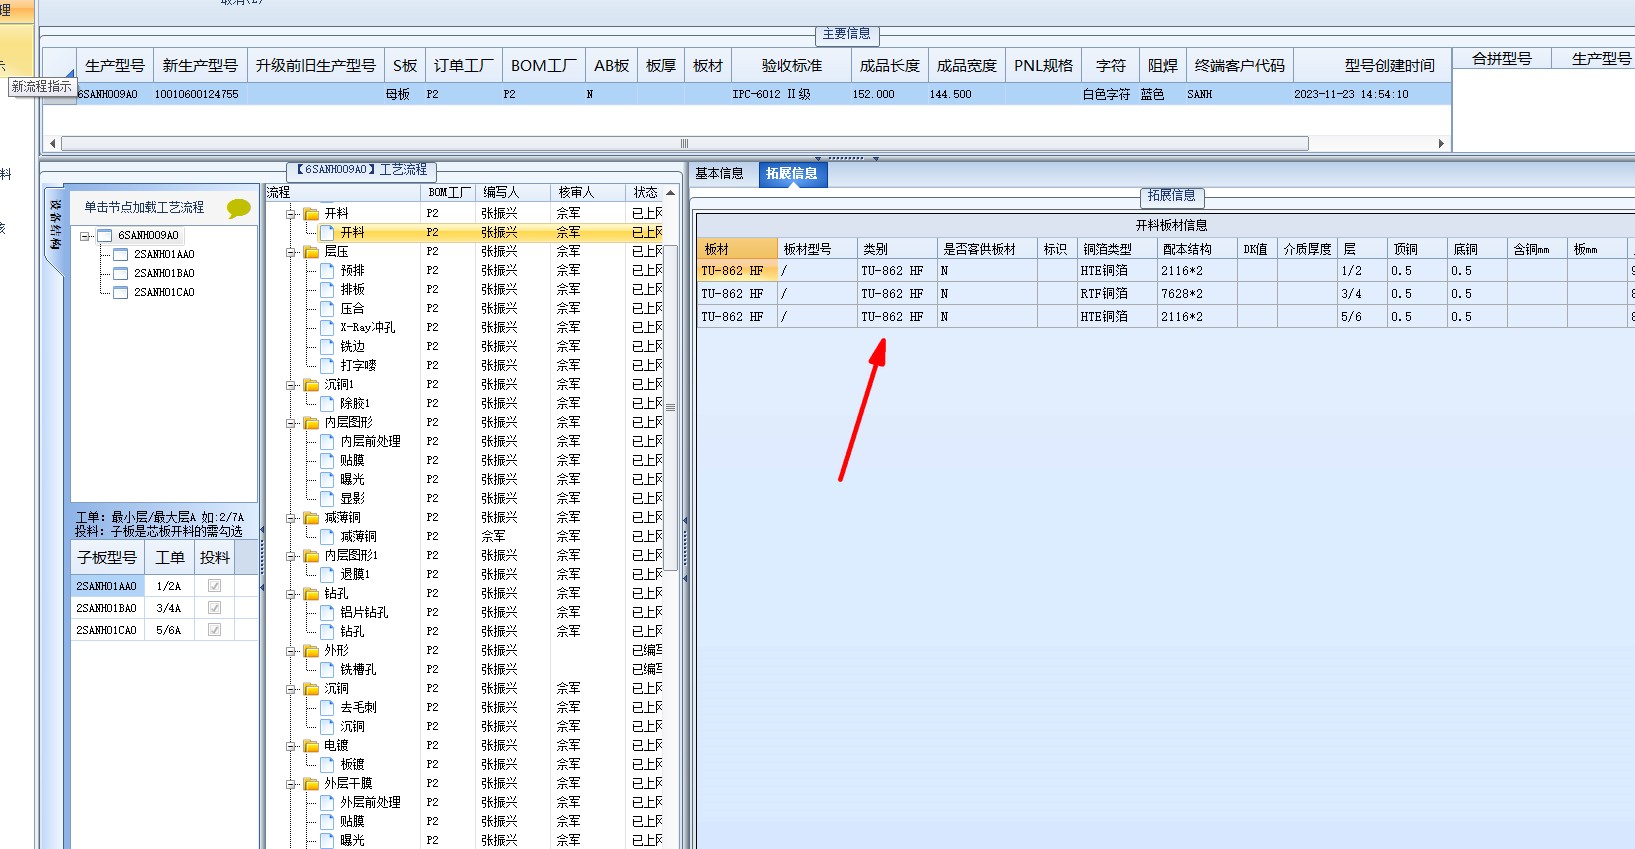
Task: Click the process list scroll-up arrow
Action: [671, 192]
